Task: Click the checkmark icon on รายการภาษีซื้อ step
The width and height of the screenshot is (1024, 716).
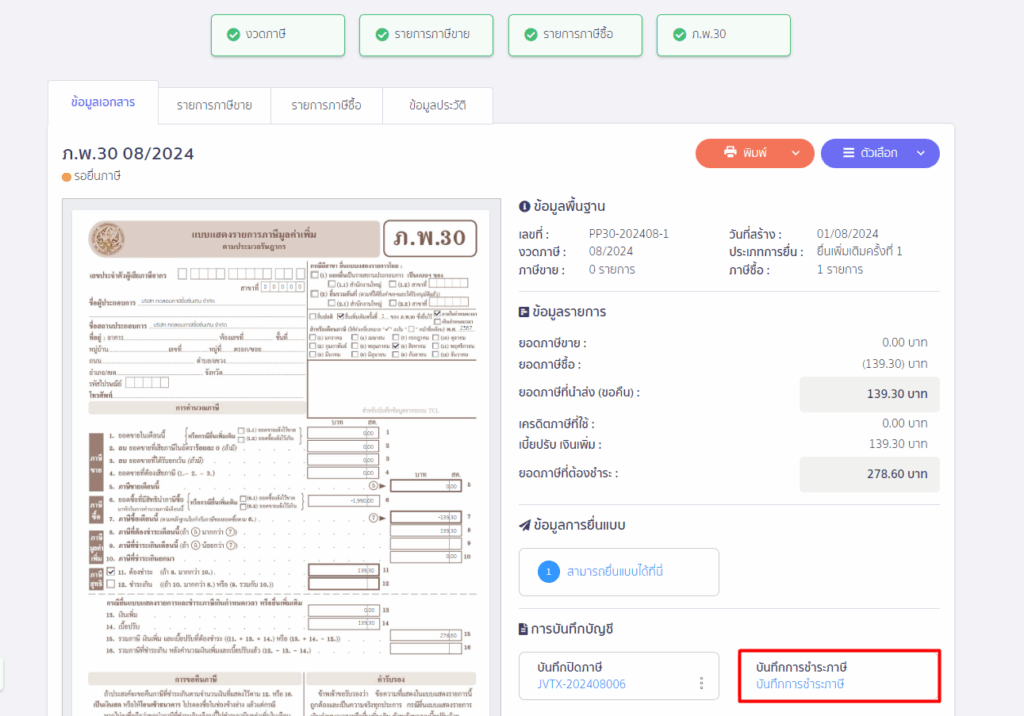Action: coord(530,35)
